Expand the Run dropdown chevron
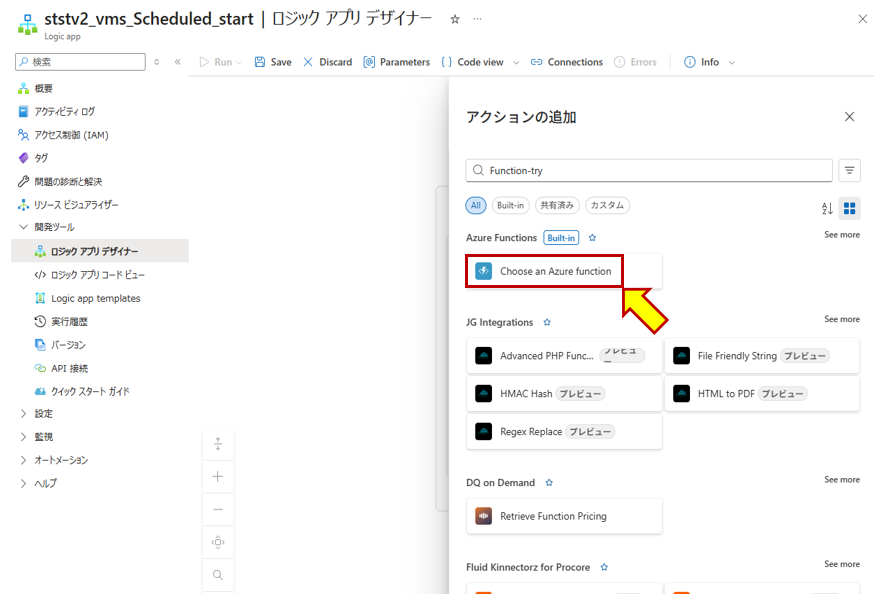This screenshot has width=875, height=598. 239,62
